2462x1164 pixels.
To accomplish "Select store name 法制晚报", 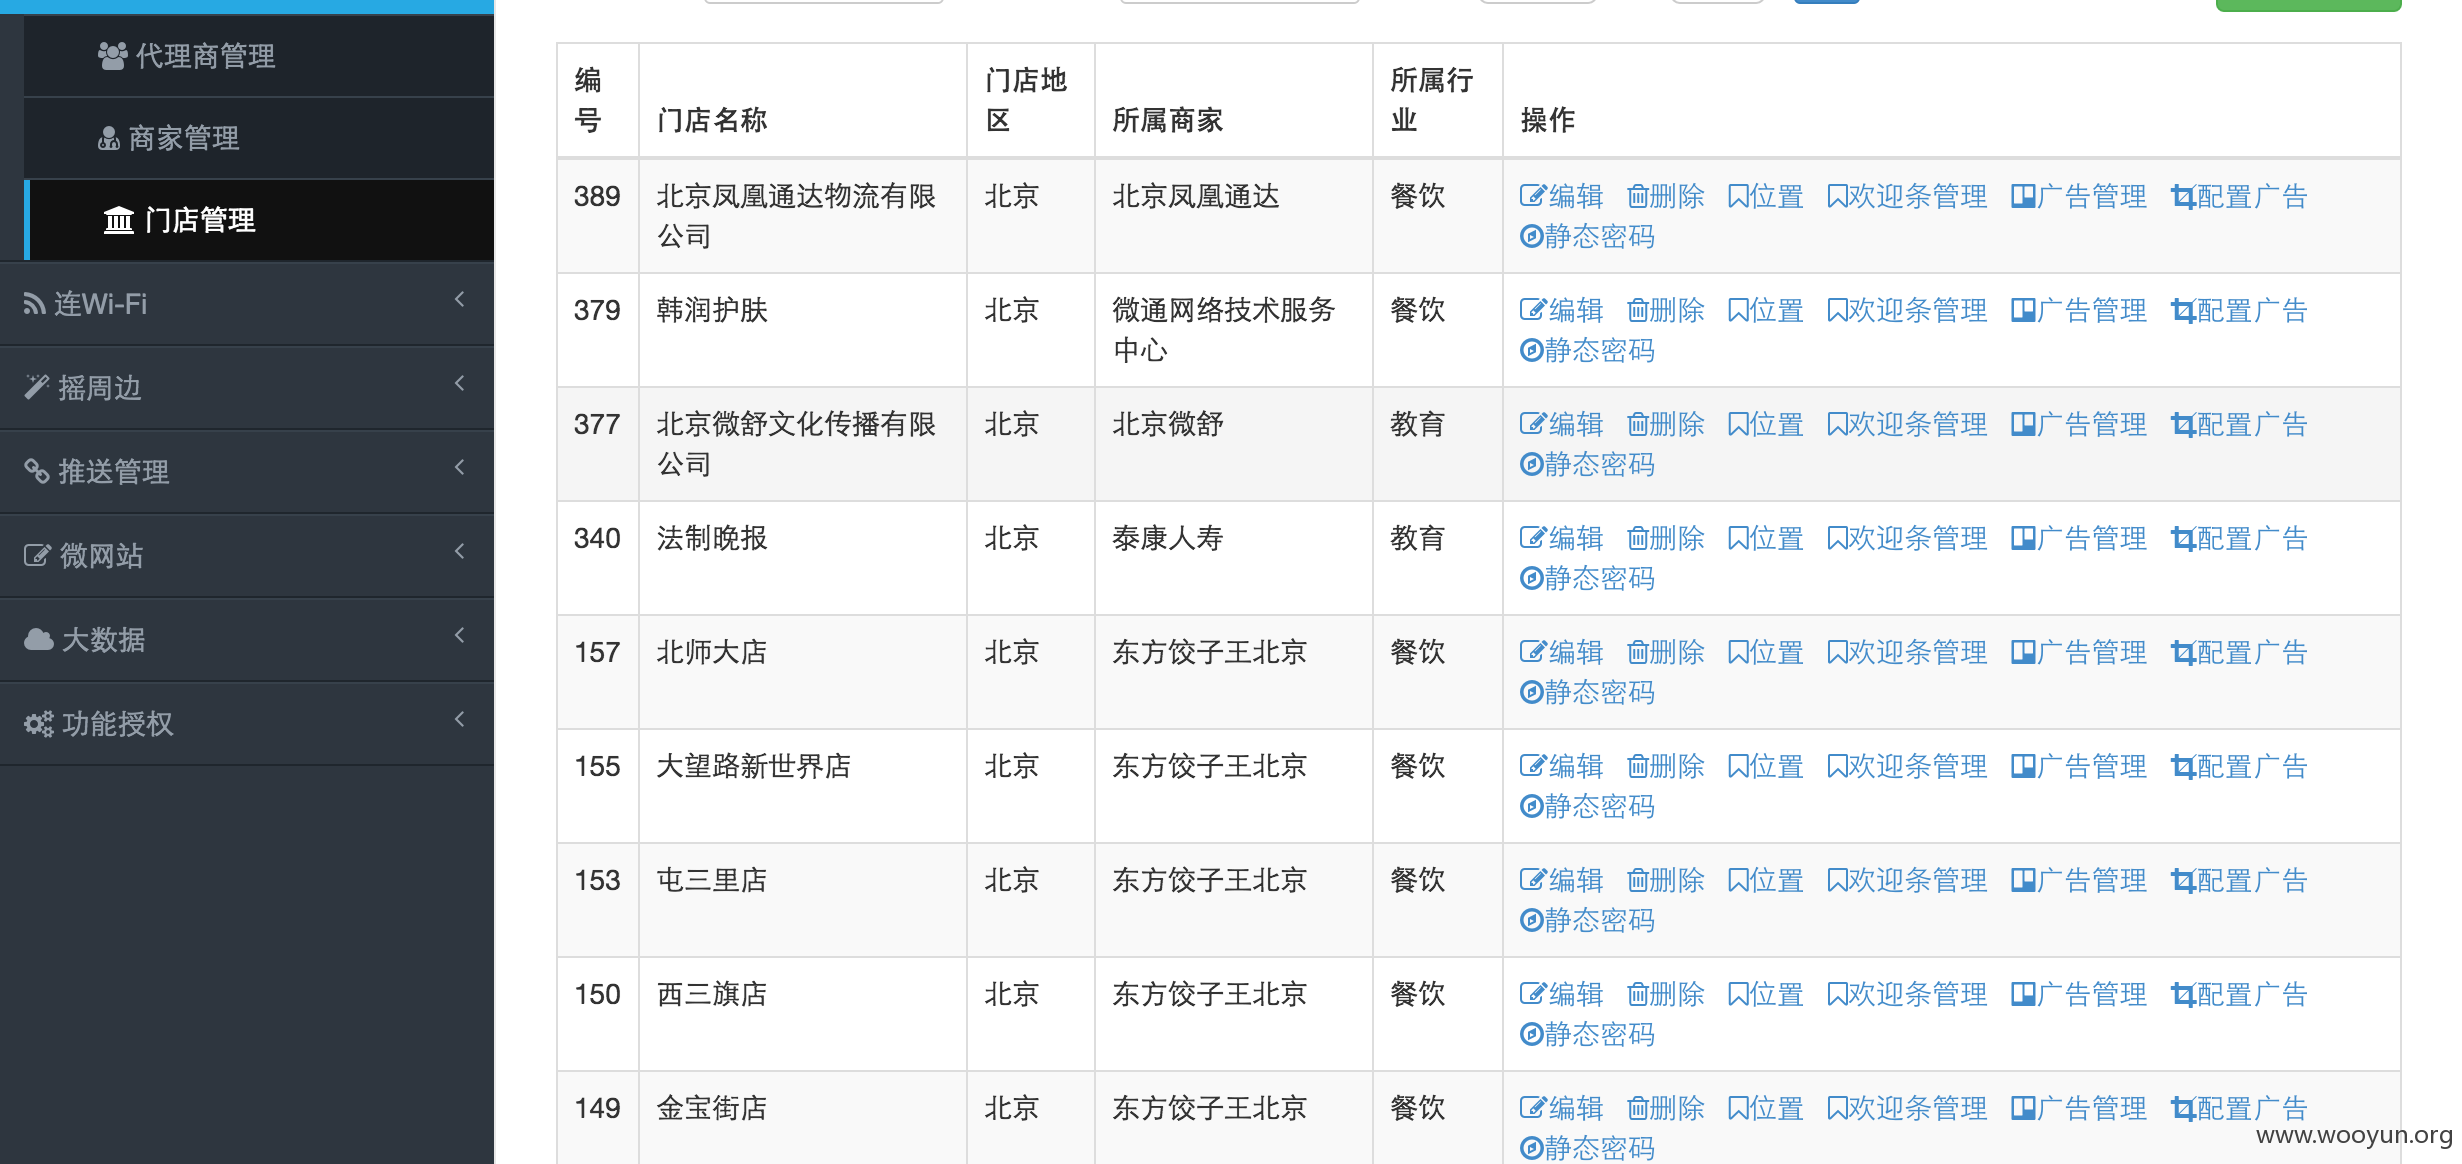I will coord(712,538).
